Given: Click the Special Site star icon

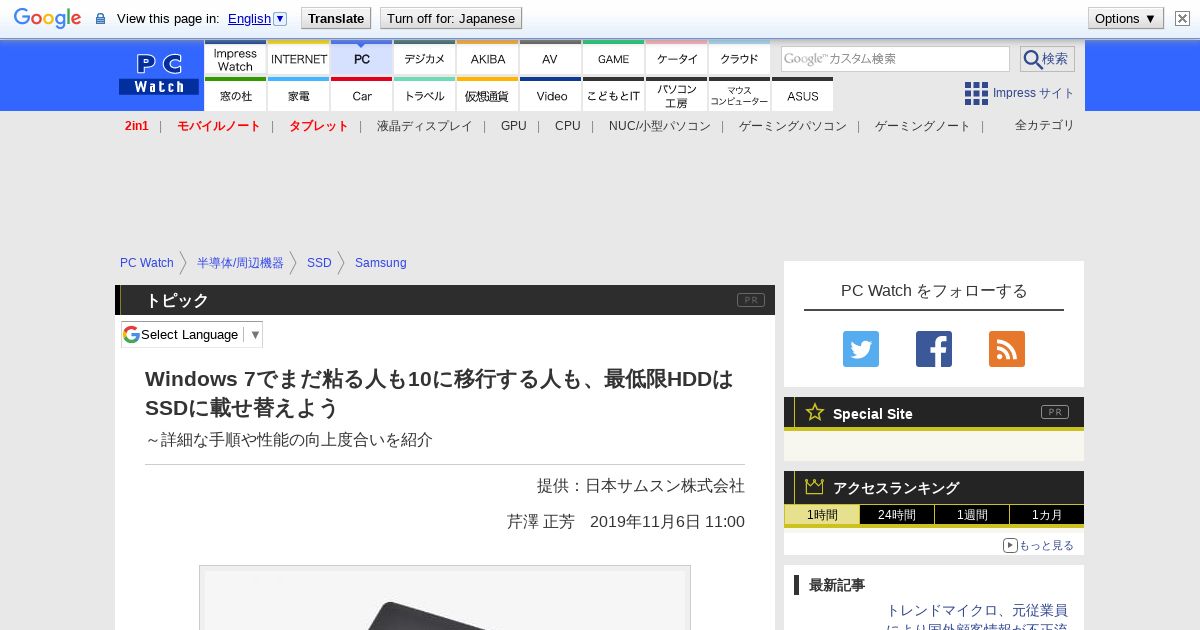Looking at the screenshot, I should coord(815,412).
